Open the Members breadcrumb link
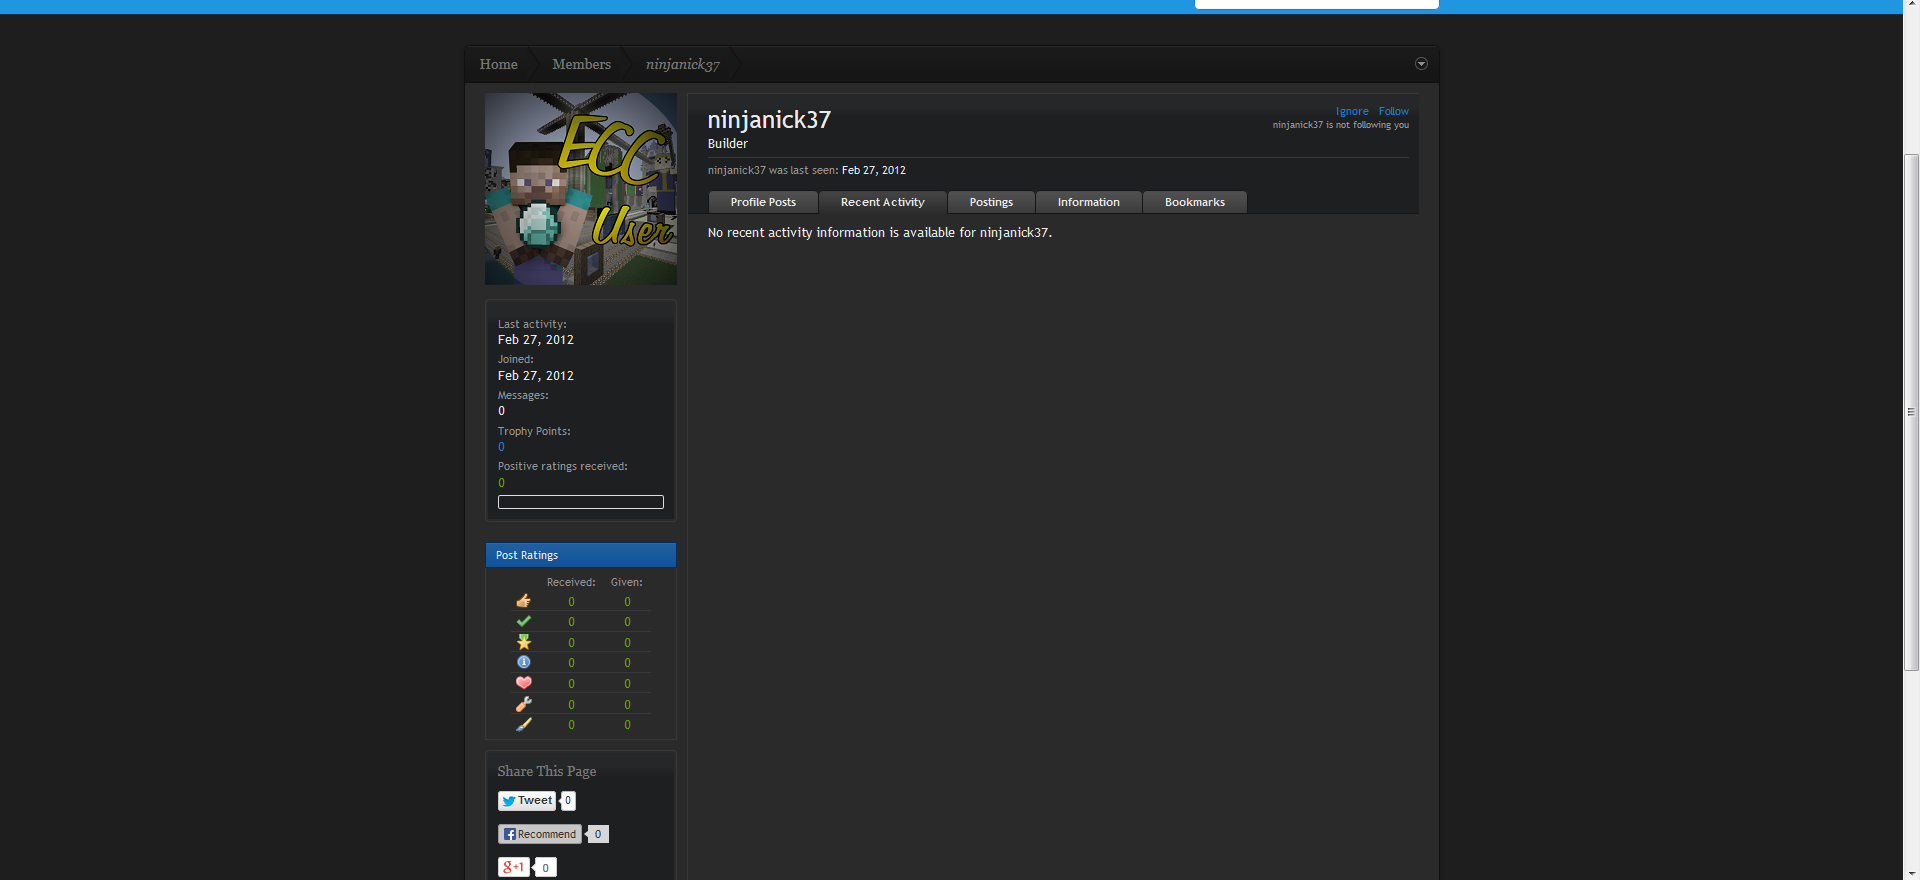Screen dimensions: 1920x880 581,64
